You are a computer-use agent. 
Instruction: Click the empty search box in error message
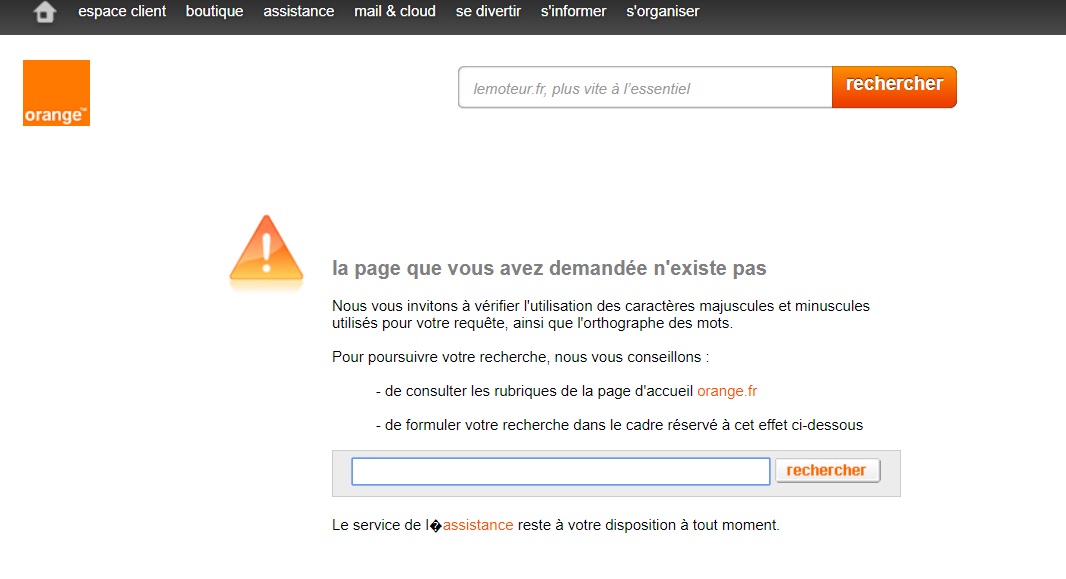coord(561,472)
